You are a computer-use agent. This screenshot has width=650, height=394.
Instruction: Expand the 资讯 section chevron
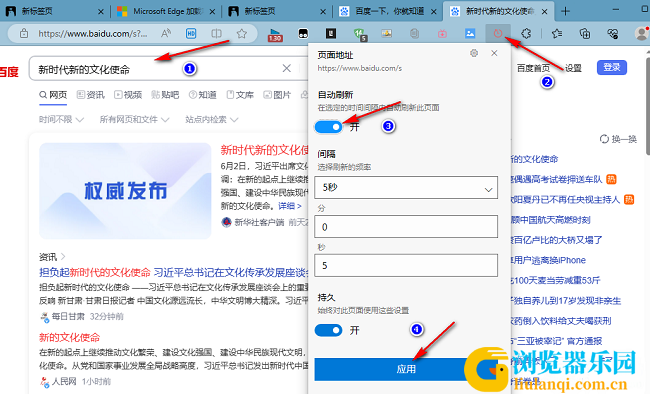click(63, 257)
